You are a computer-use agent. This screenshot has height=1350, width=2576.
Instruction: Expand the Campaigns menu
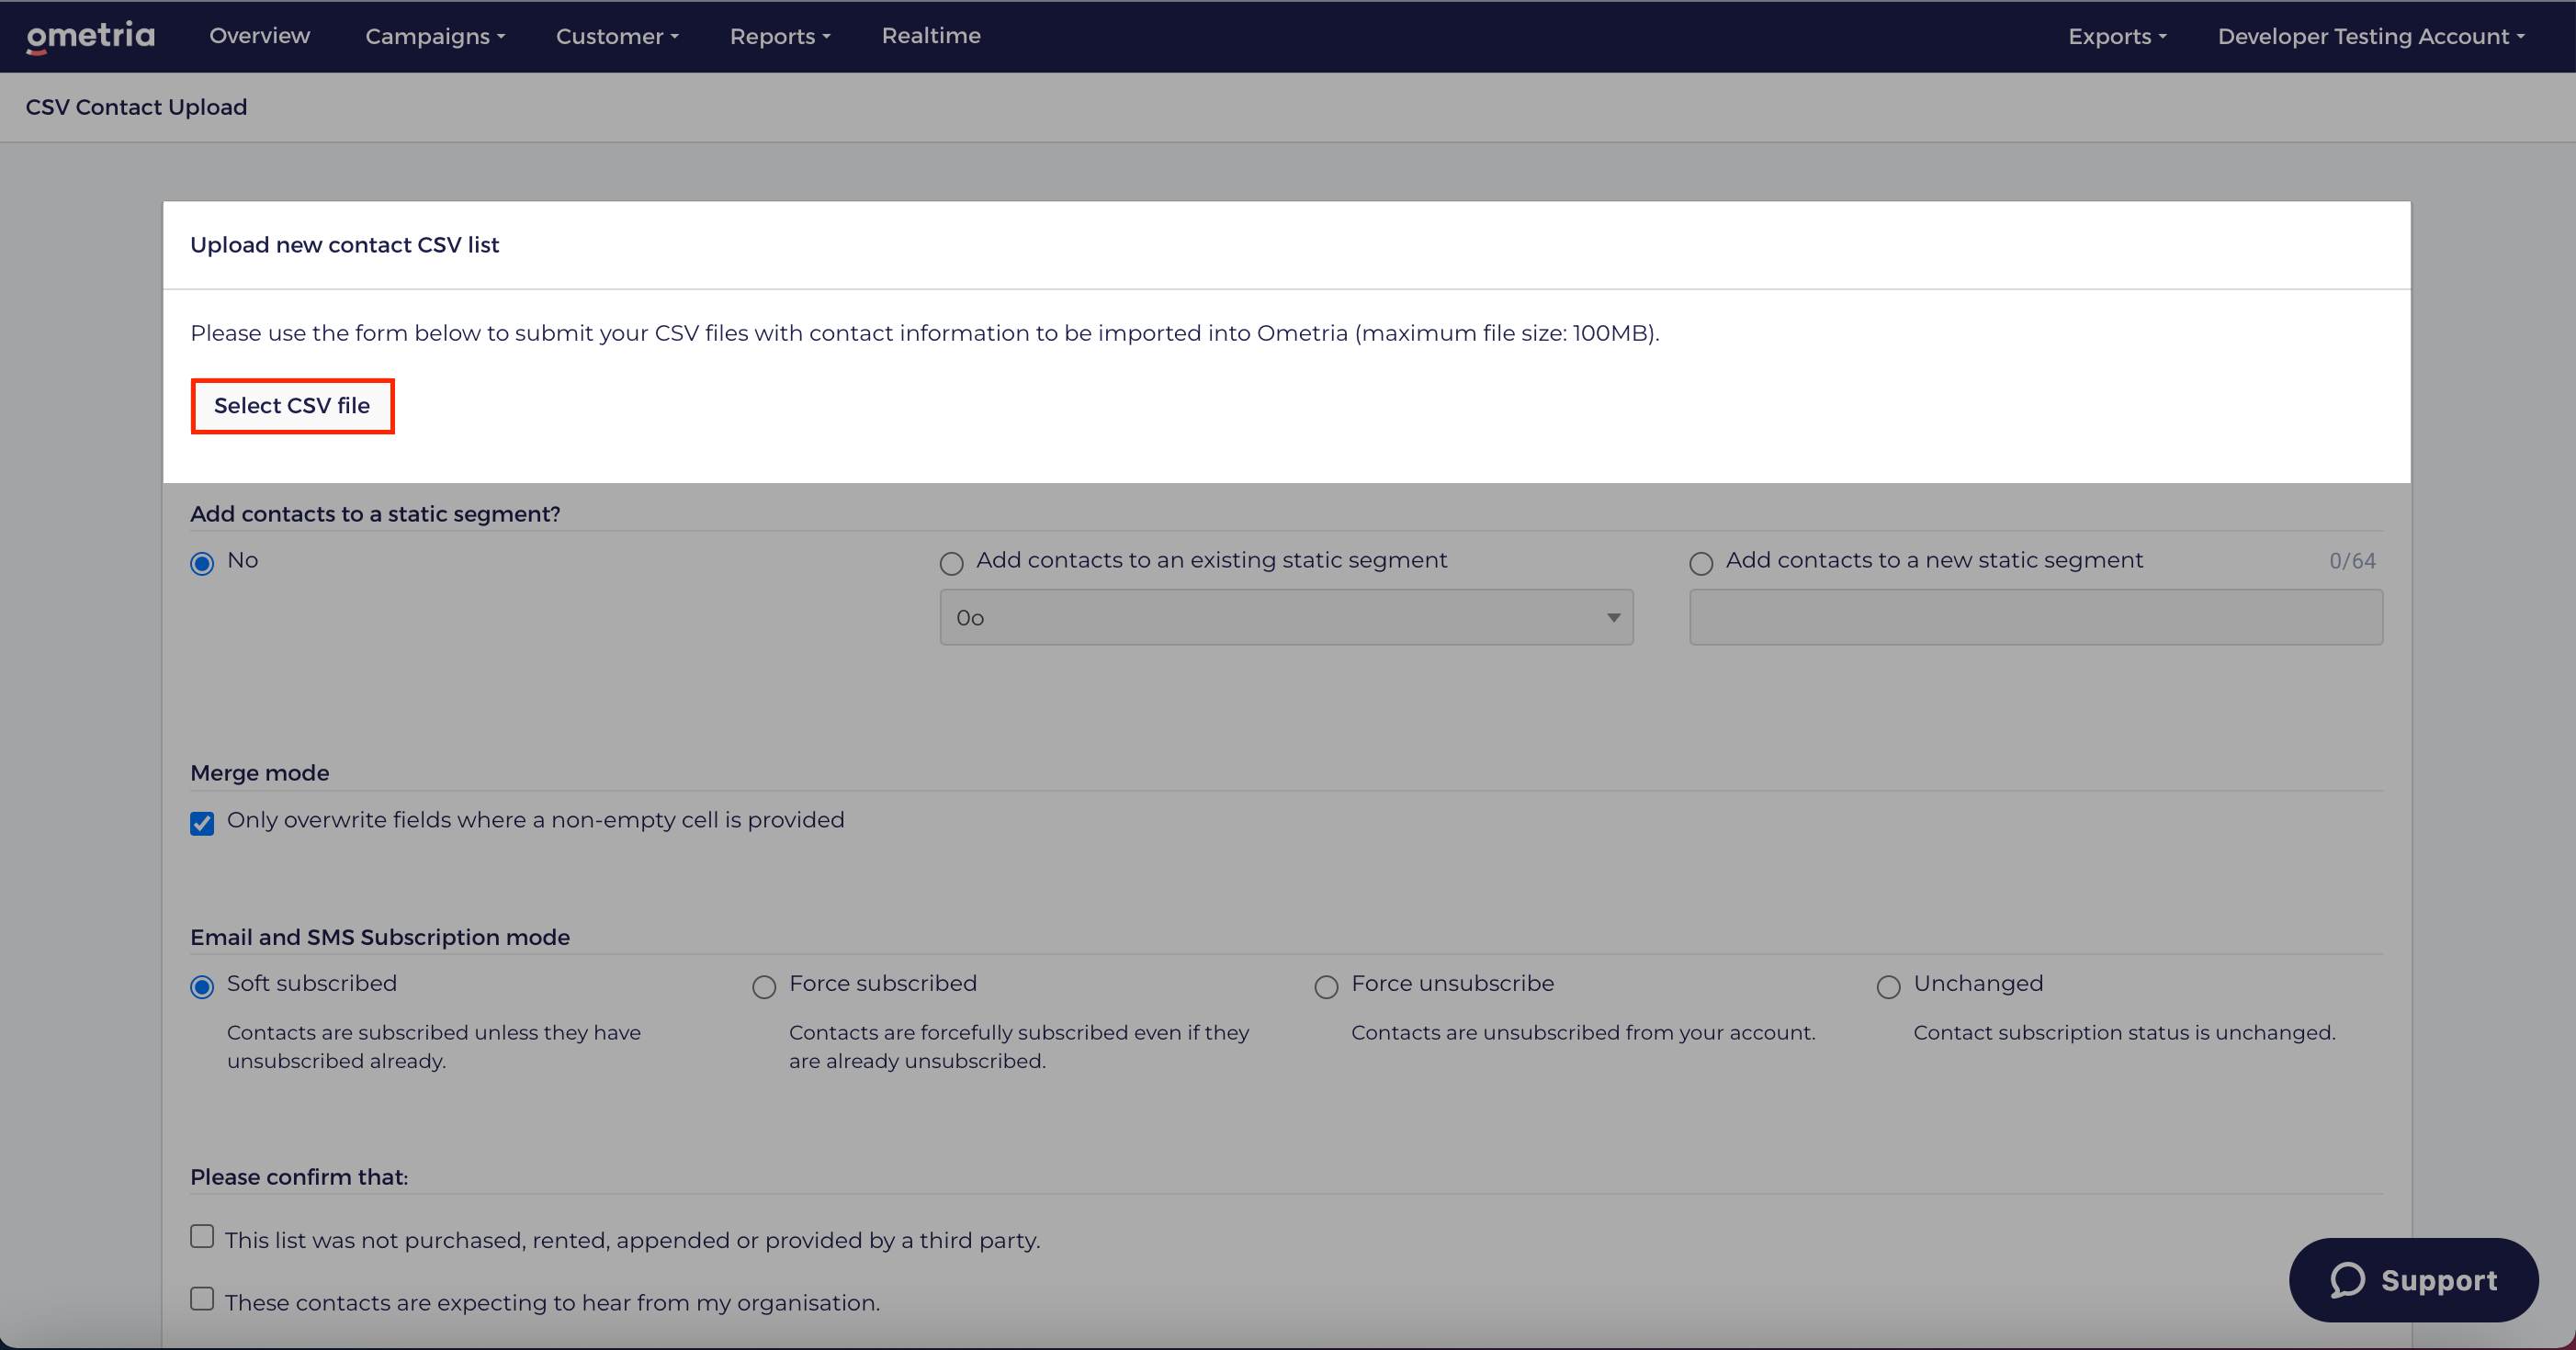pos(435,36)
